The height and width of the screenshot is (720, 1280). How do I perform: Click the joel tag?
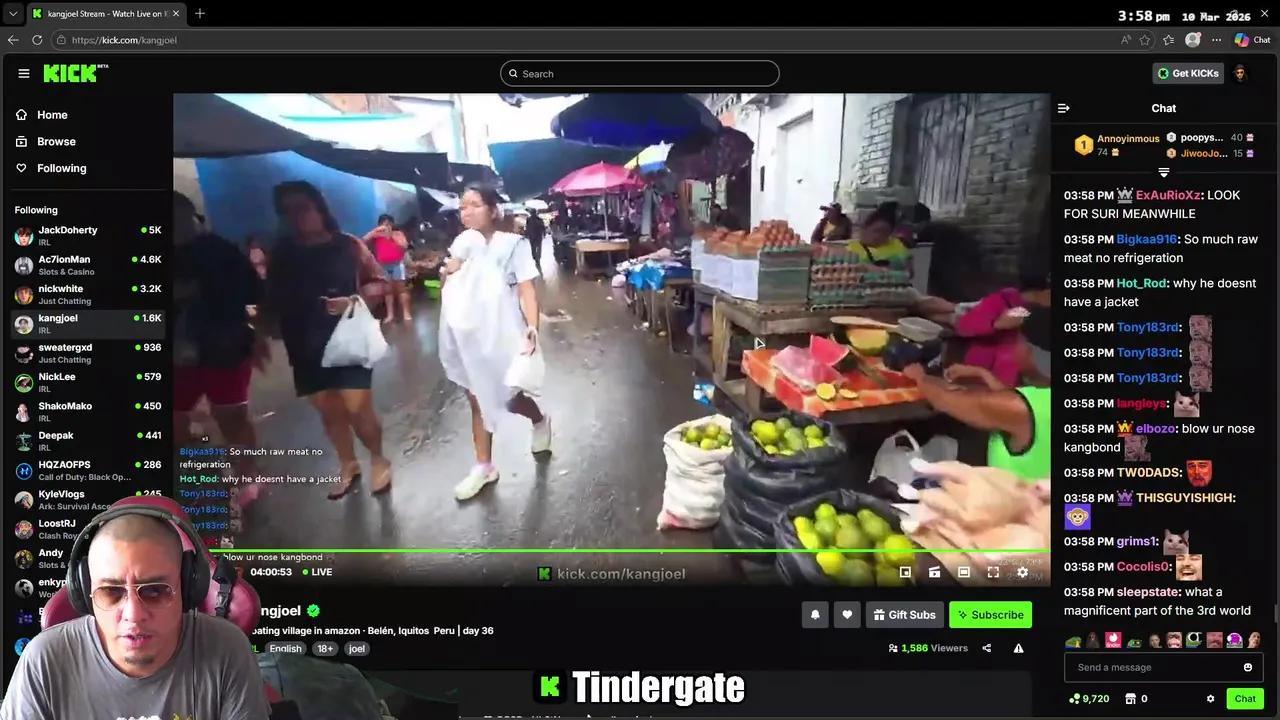[356, 649]
